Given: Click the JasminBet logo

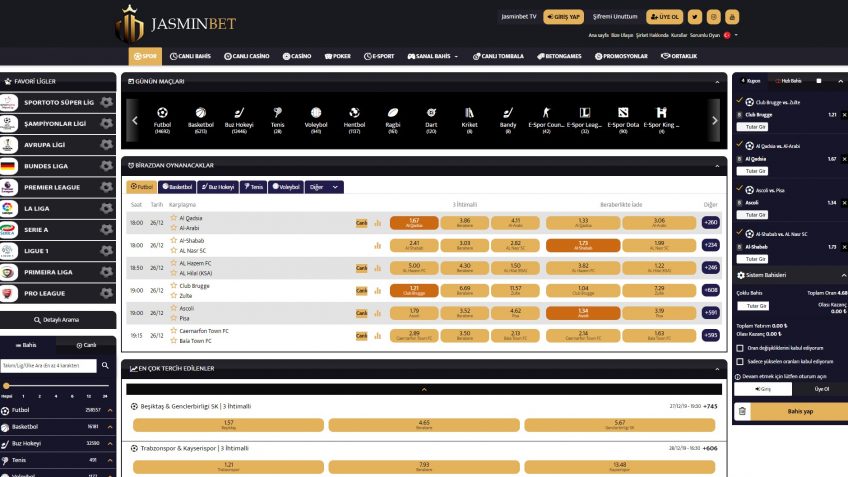Looking at the screenshot, I should click(x=175, y=23).
